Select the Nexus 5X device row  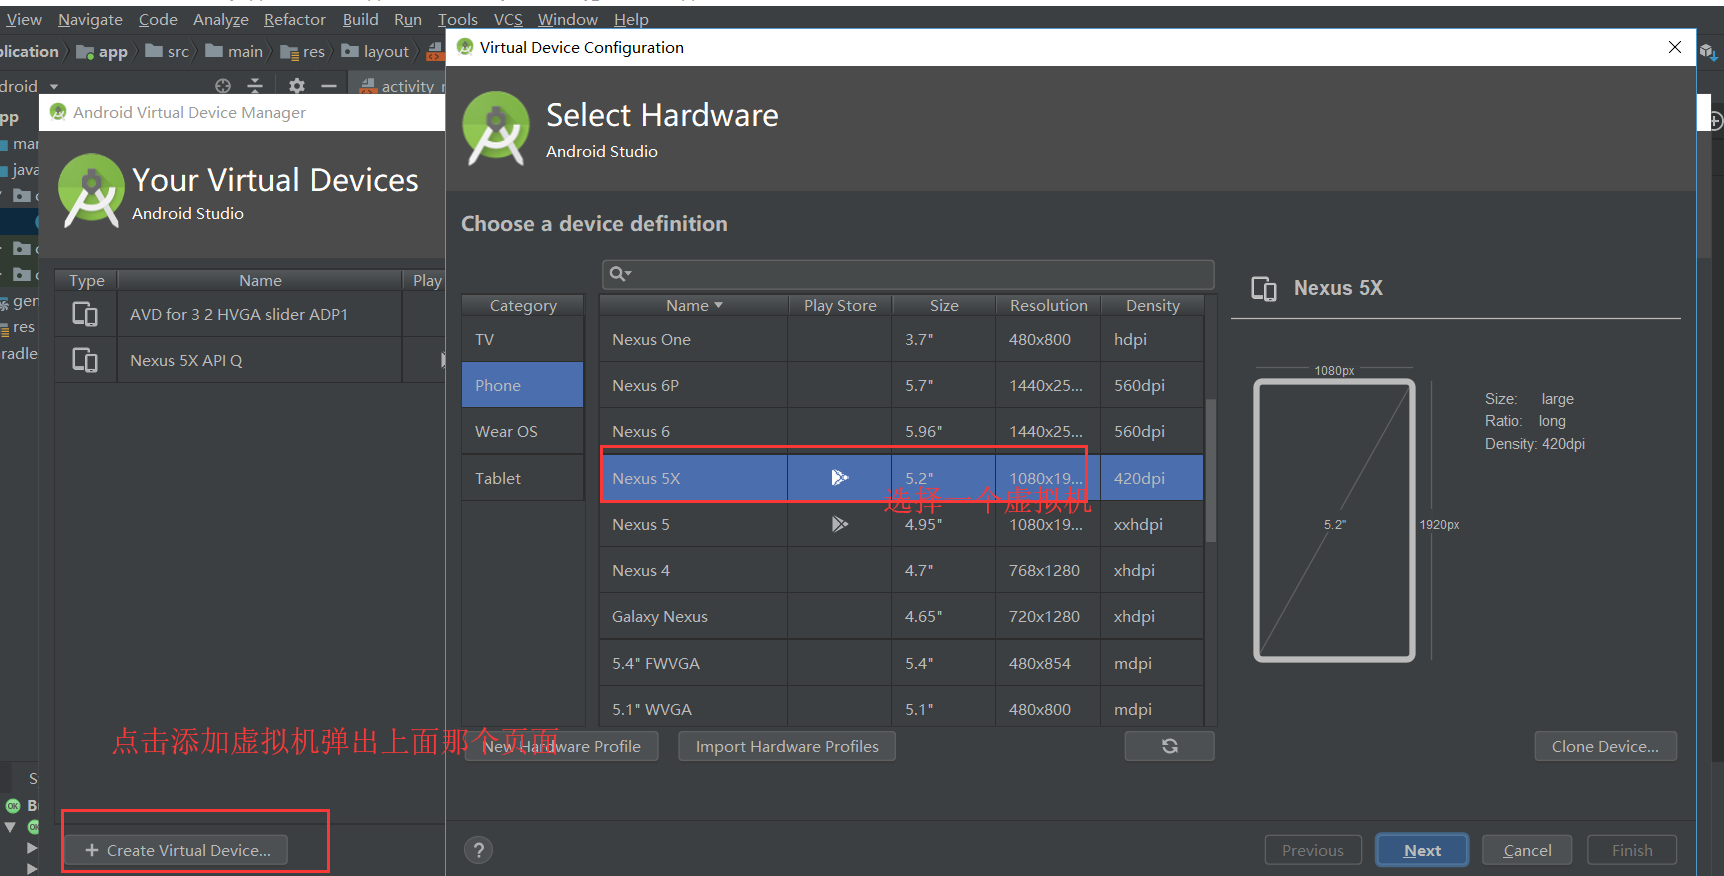901,478
